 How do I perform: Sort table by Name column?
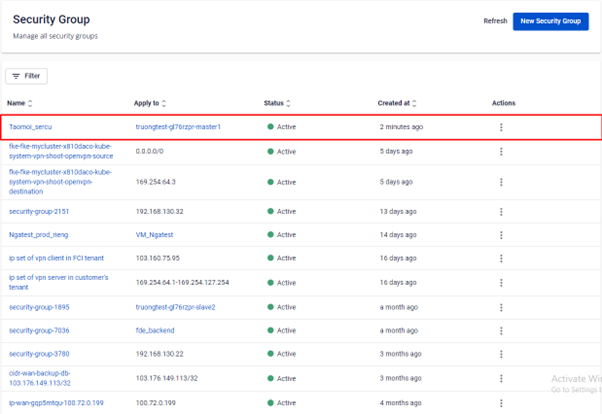tap(29, 103)
